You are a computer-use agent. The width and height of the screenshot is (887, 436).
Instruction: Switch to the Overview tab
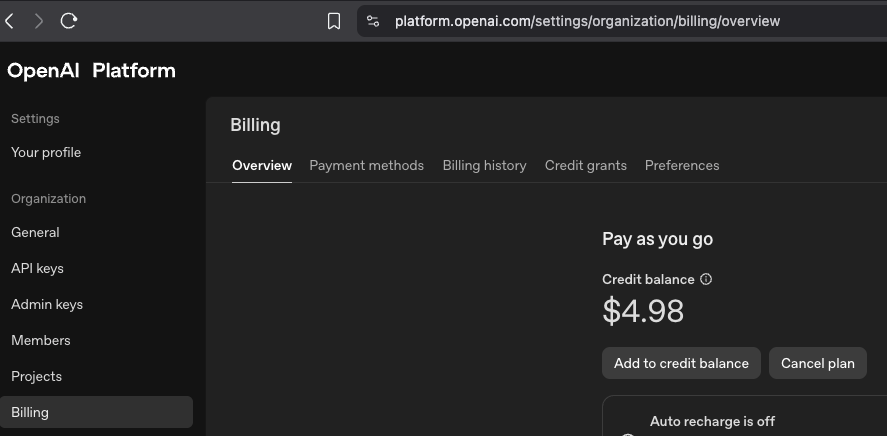(262, 166)
